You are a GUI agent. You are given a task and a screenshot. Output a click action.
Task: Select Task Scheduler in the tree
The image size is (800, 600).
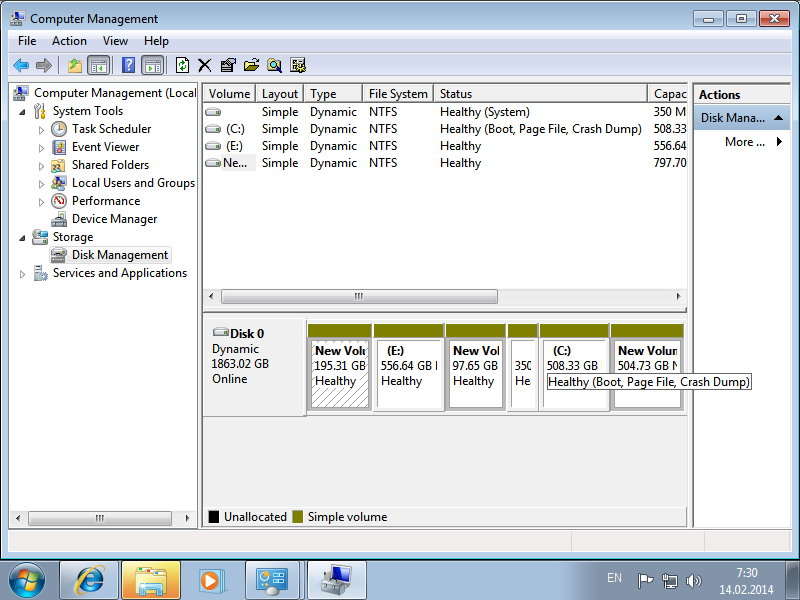(111, 129)
